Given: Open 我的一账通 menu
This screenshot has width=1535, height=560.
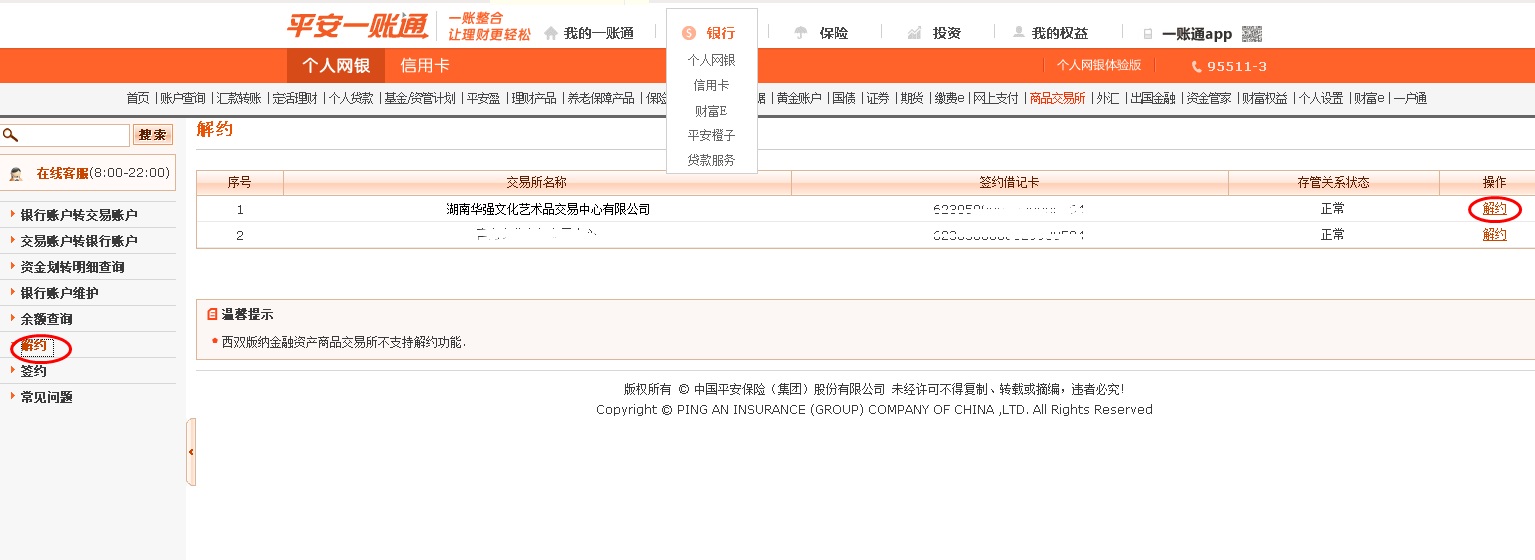Looking at the screenshot, I should coord(598,33).
